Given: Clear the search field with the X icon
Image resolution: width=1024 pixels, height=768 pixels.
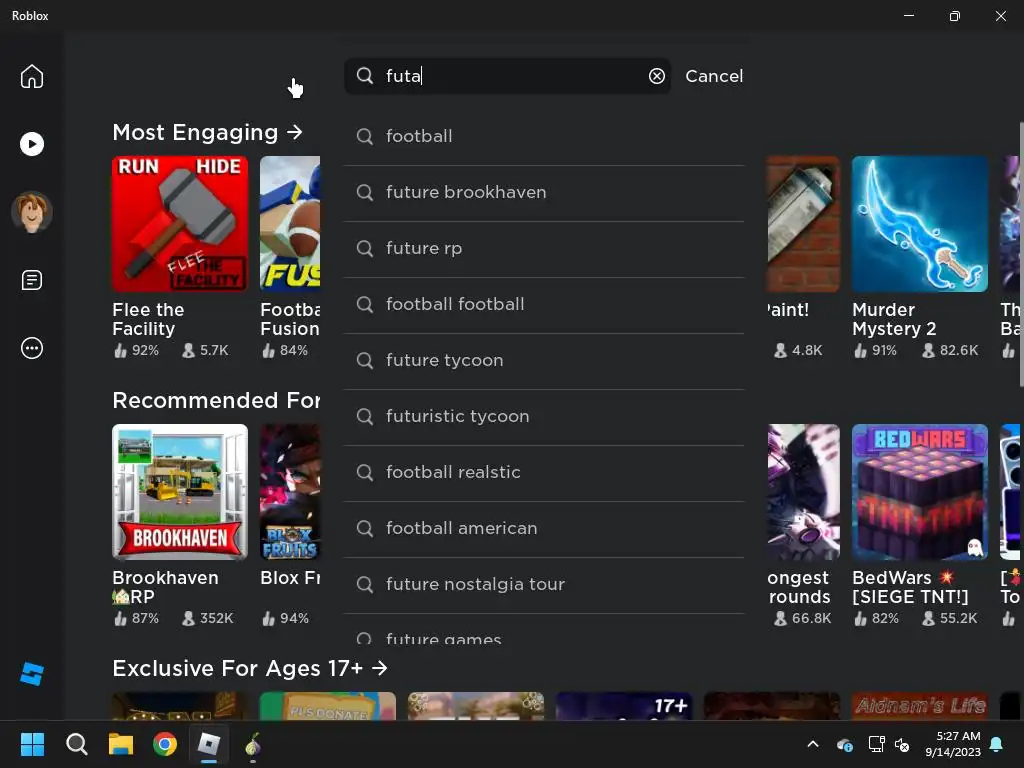Looking at the screenshot, I should click(x=656, y=76).
